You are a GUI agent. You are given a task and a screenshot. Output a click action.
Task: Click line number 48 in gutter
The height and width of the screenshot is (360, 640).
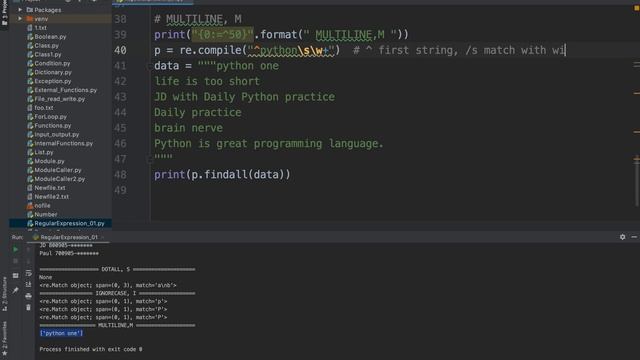point(120,175)
